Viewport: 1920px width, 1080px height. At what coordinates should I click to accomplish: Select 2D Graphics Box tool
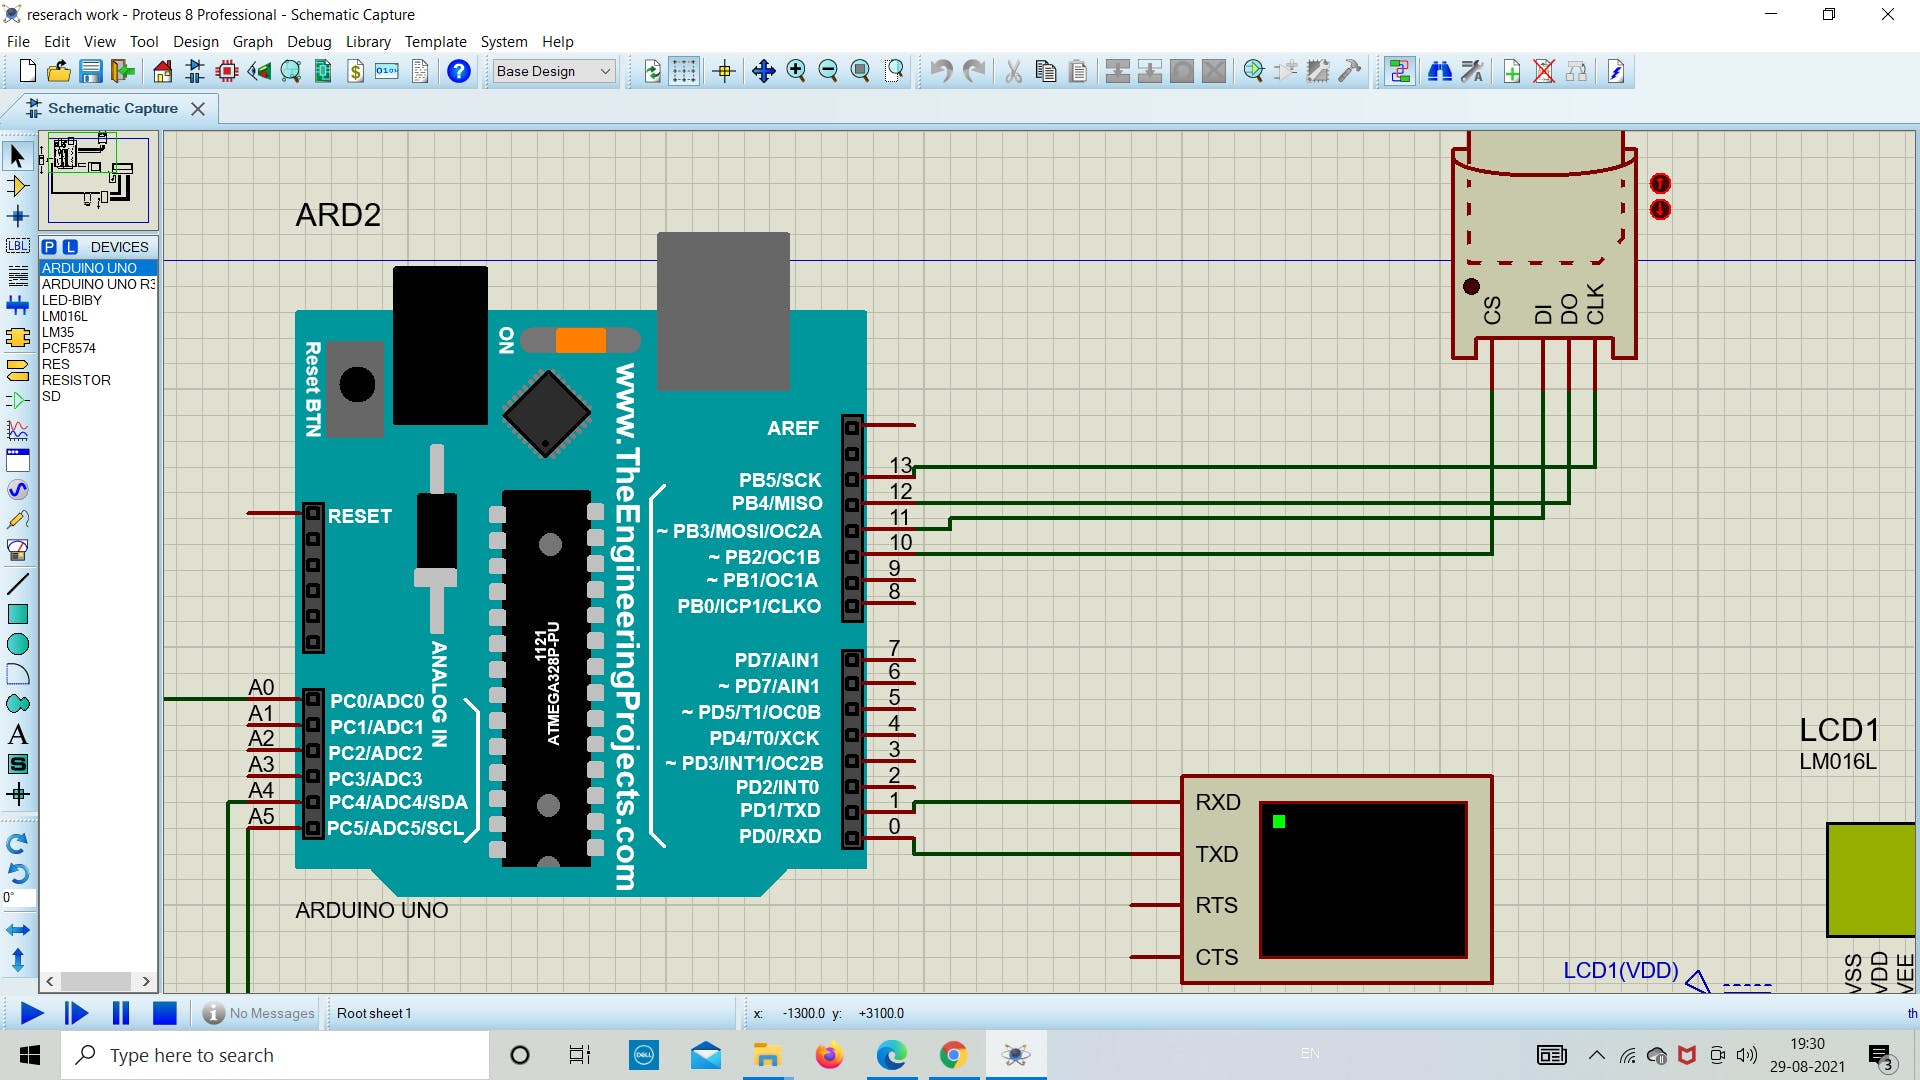[17, 614]
